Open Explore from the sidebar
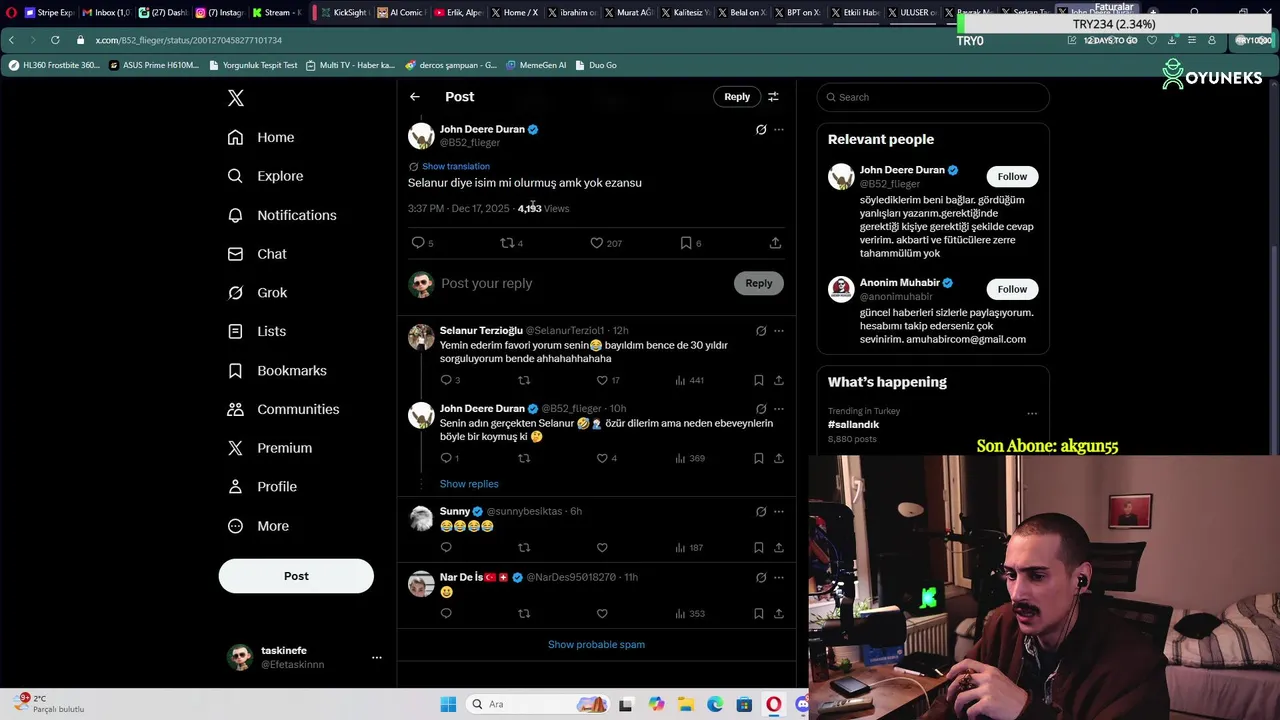1280x720 pixels. click(x=265, y=176)
